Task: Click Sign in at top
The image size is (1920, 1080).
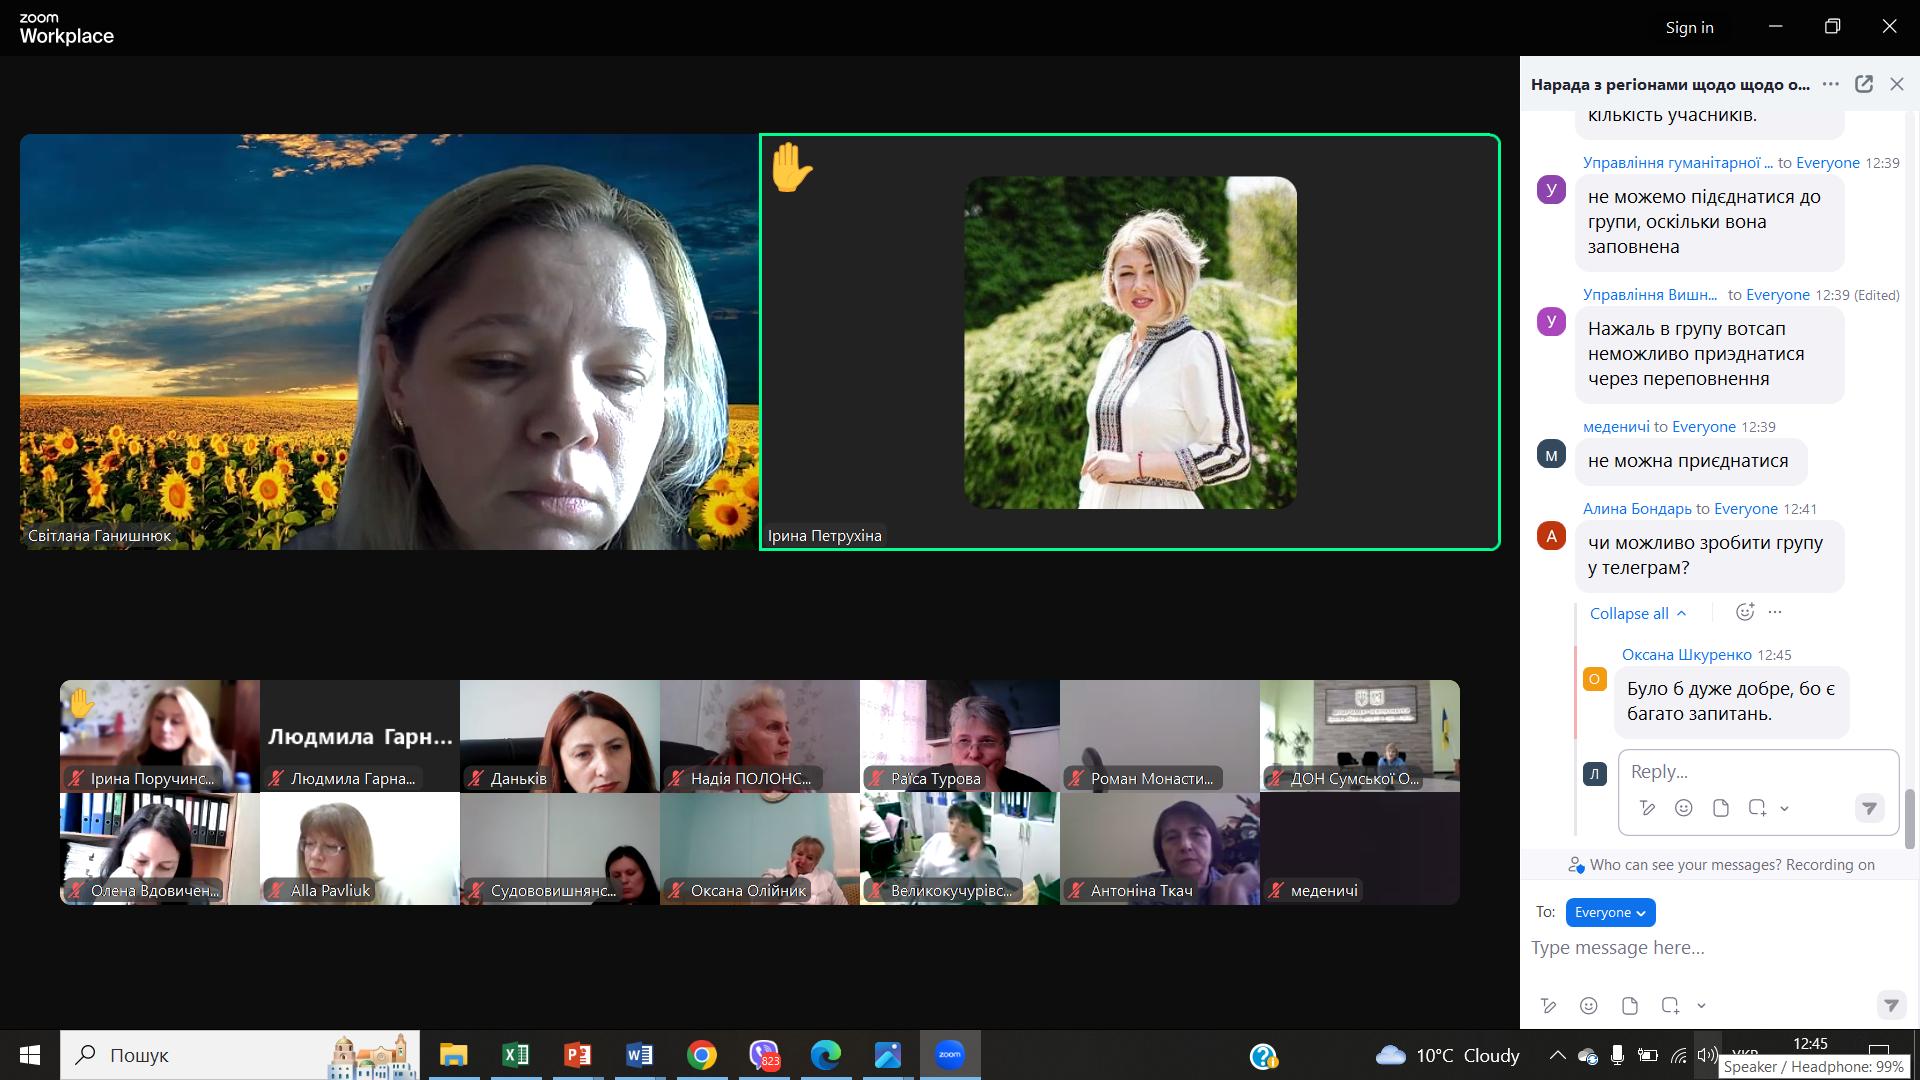Action: [1689, 27]
